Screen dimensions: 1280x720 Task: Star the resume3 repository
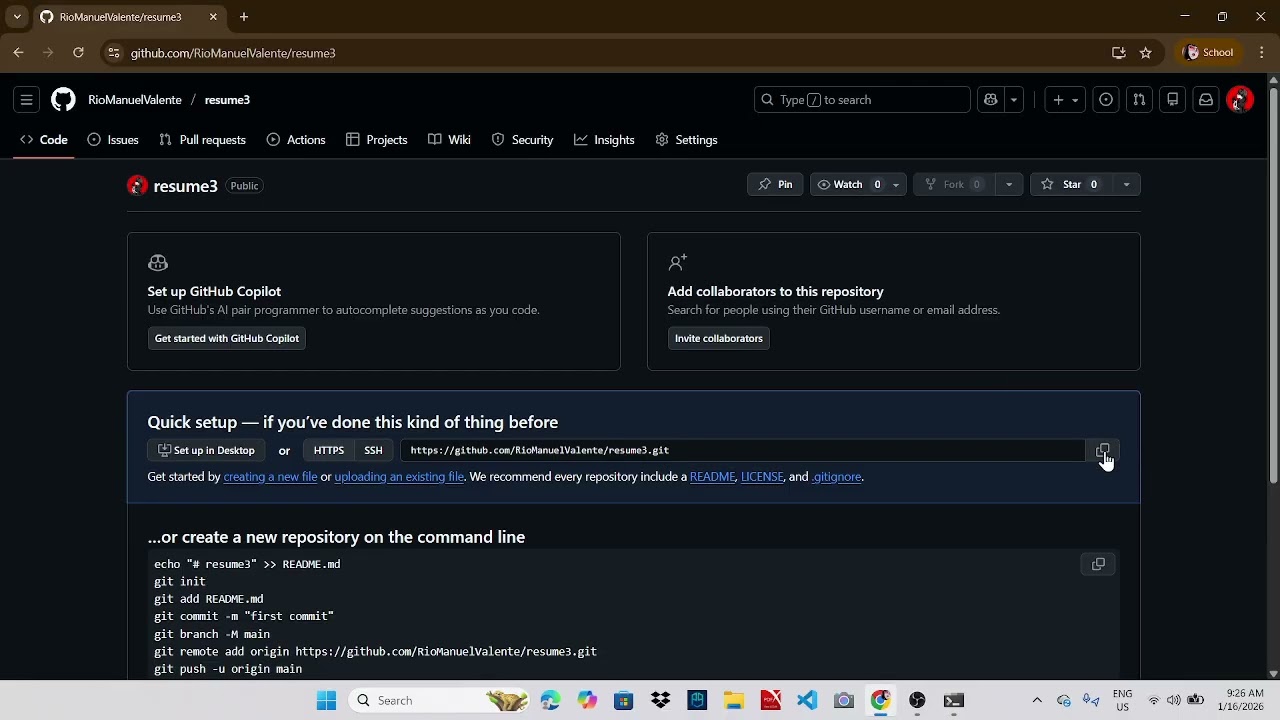click(x=1070, y=185)
